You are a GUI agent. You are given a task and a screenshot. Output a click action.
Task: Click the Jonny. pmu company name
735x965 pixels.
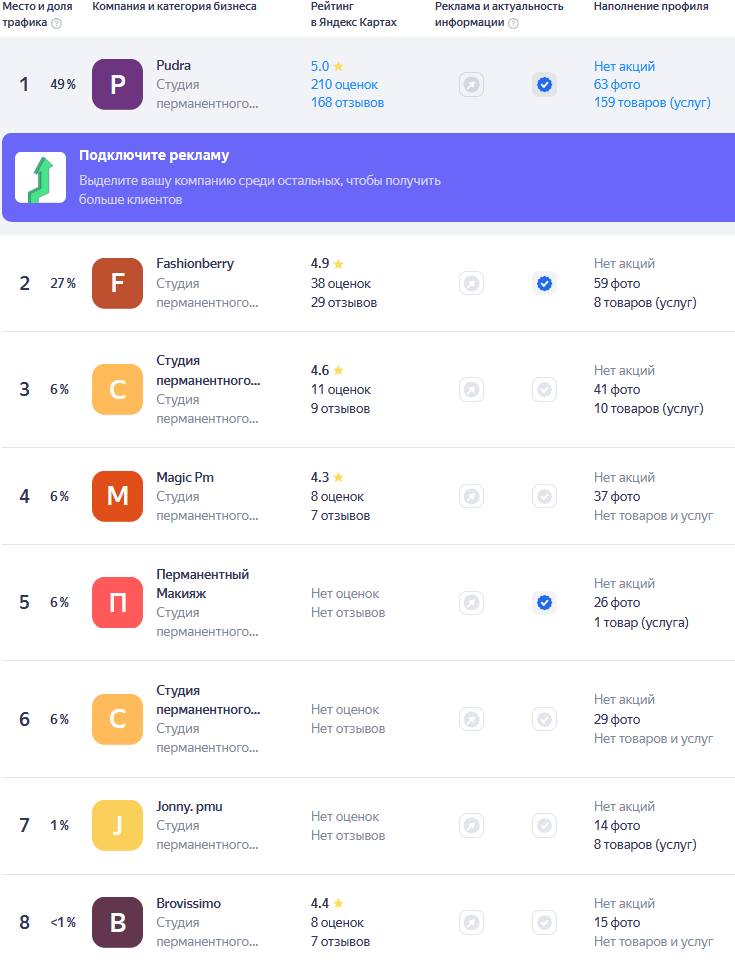point(190,806)
